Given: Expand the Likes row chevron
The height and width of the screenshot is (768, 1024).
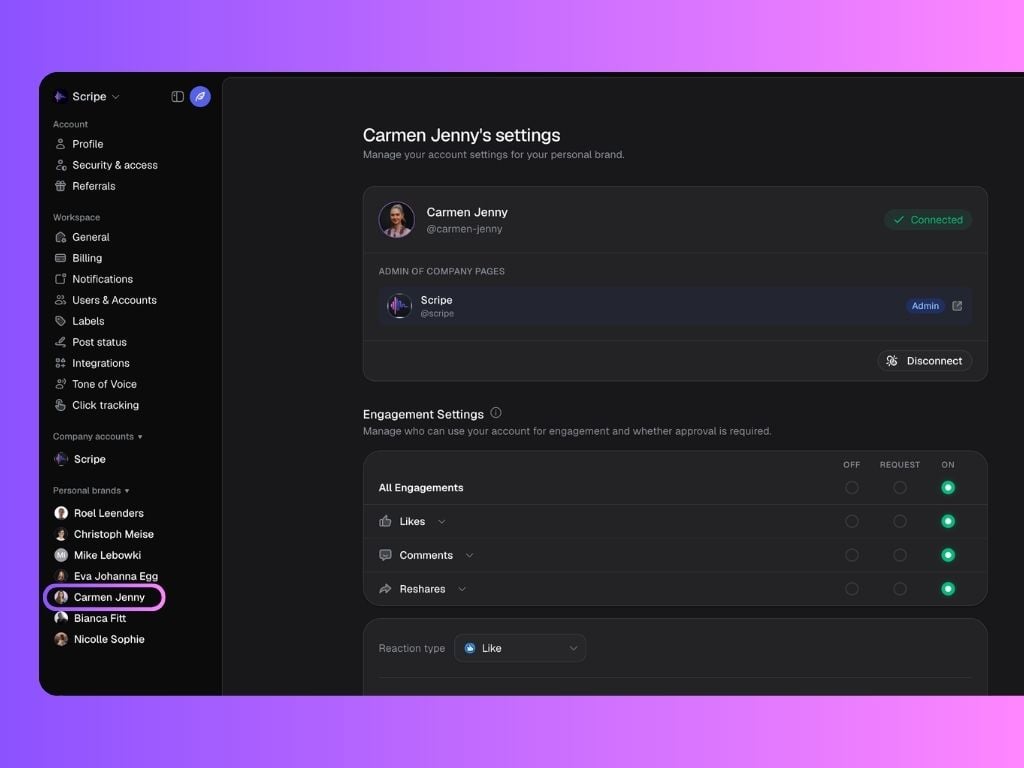Looking at the screenshot, I should (x=442, y=522).
